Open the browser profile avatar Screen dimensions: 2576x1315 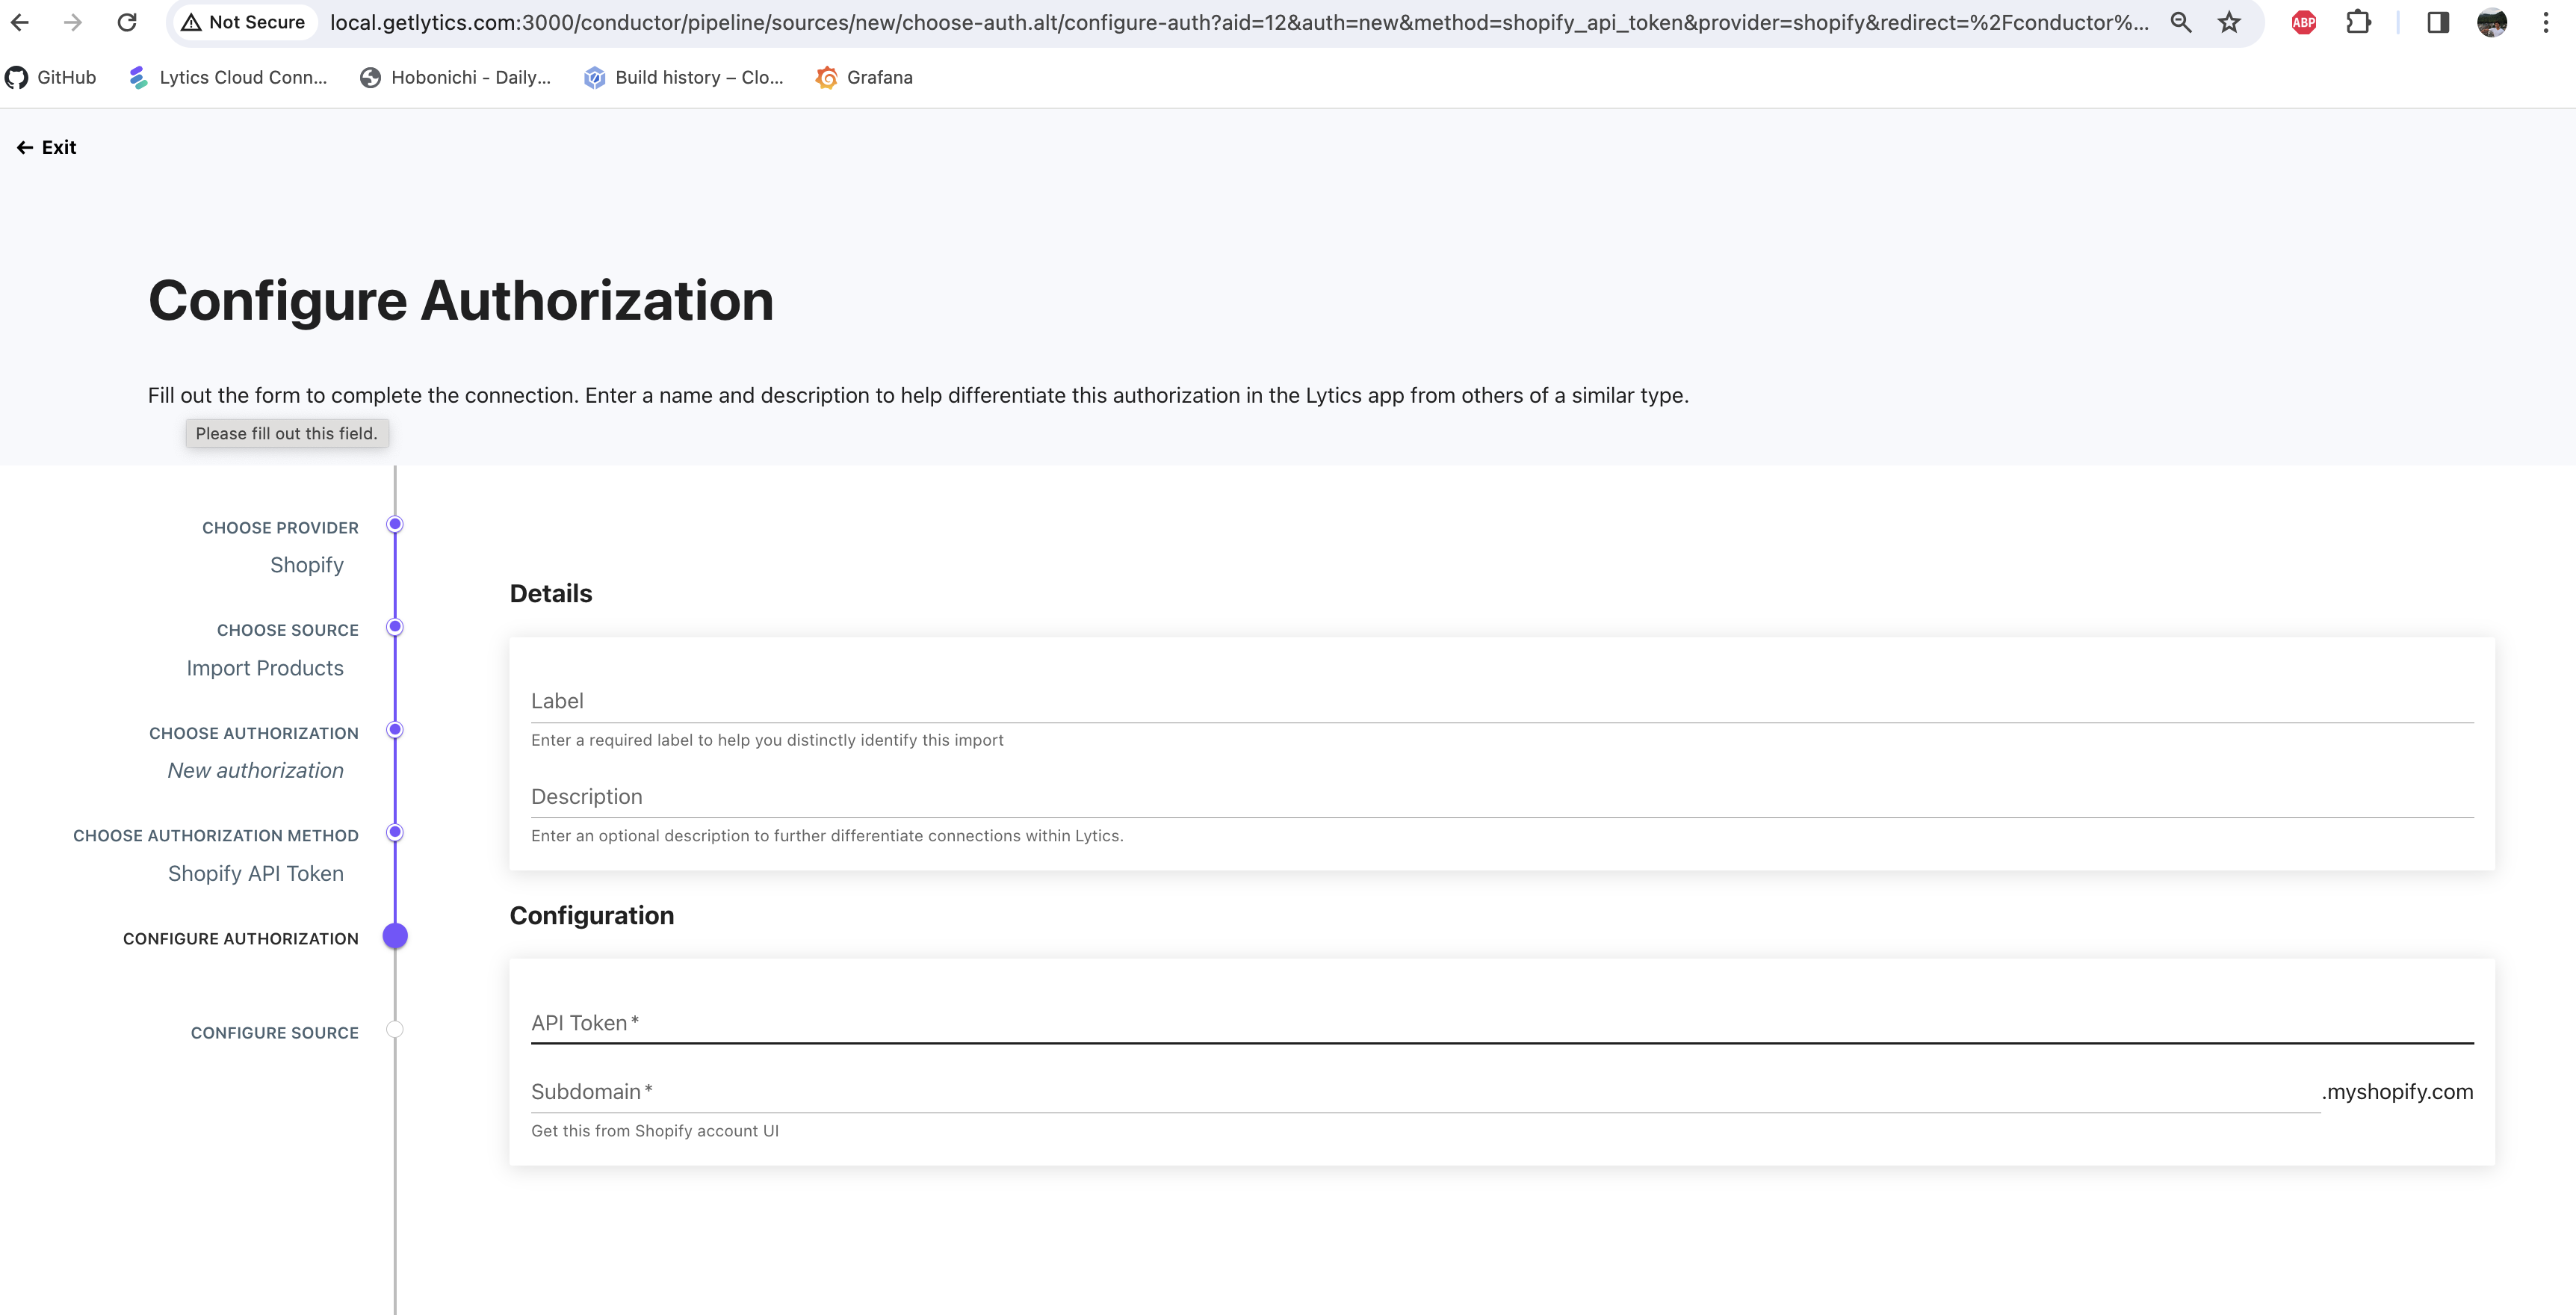[x=2492, y=22]
